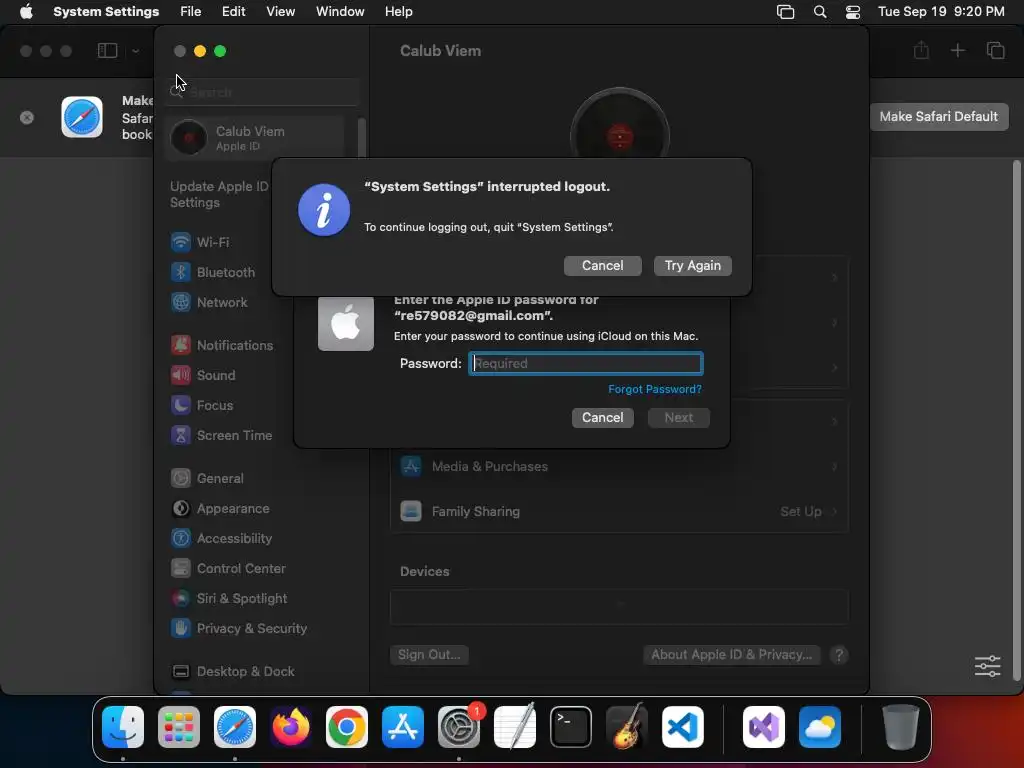This screenshot has width=1024, height=768.
Task: Click Make Safari Default in Safari window
Action: point(938,117)
